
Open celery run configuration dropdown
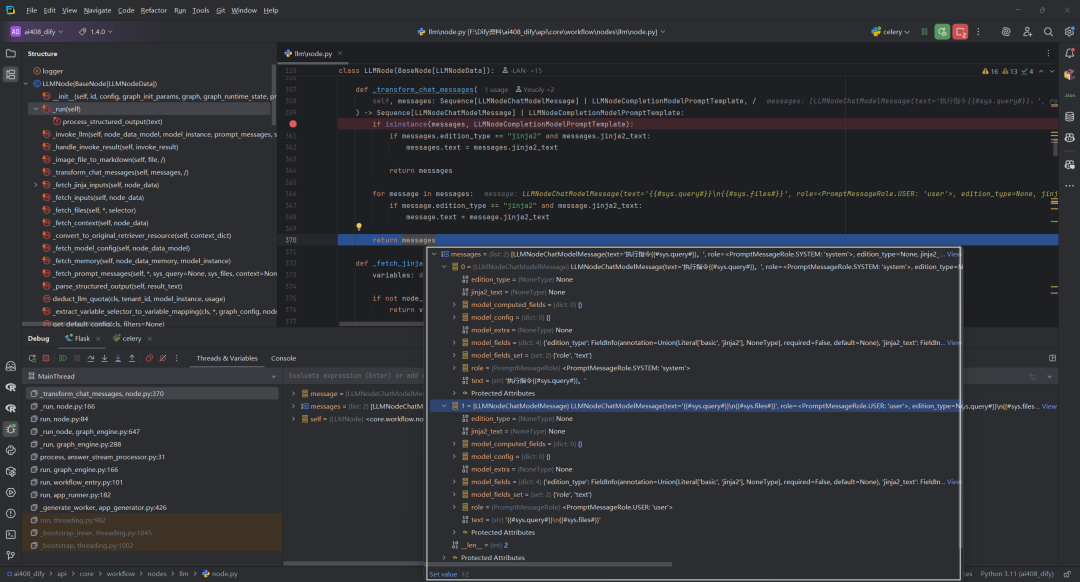tap(890, 32)
